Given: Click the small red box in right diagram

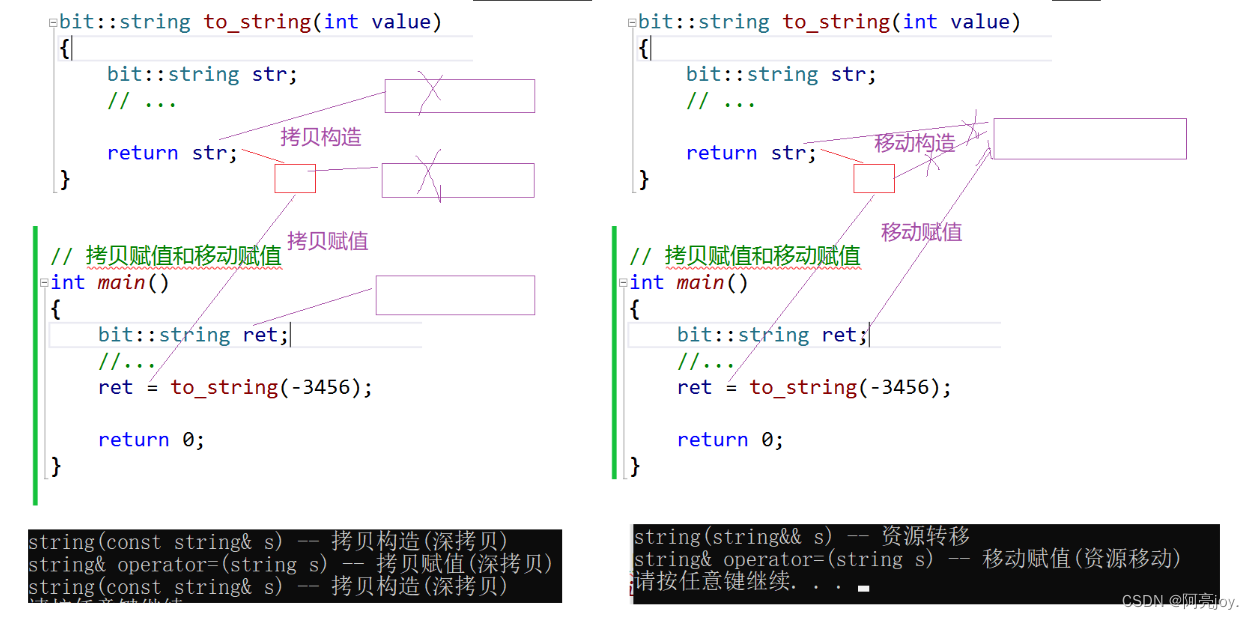Looking at the screenshot, I should point(873,177).
